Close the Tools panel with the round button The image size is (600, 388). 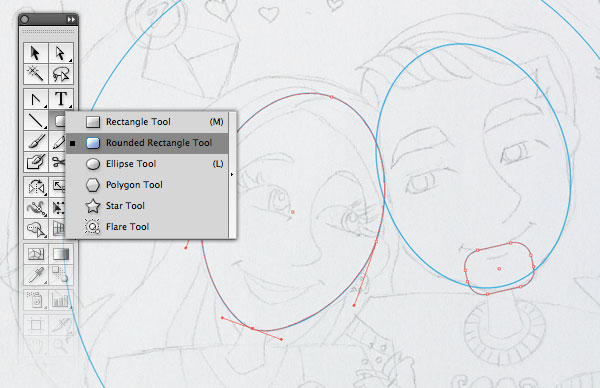(x=24, y=19)
